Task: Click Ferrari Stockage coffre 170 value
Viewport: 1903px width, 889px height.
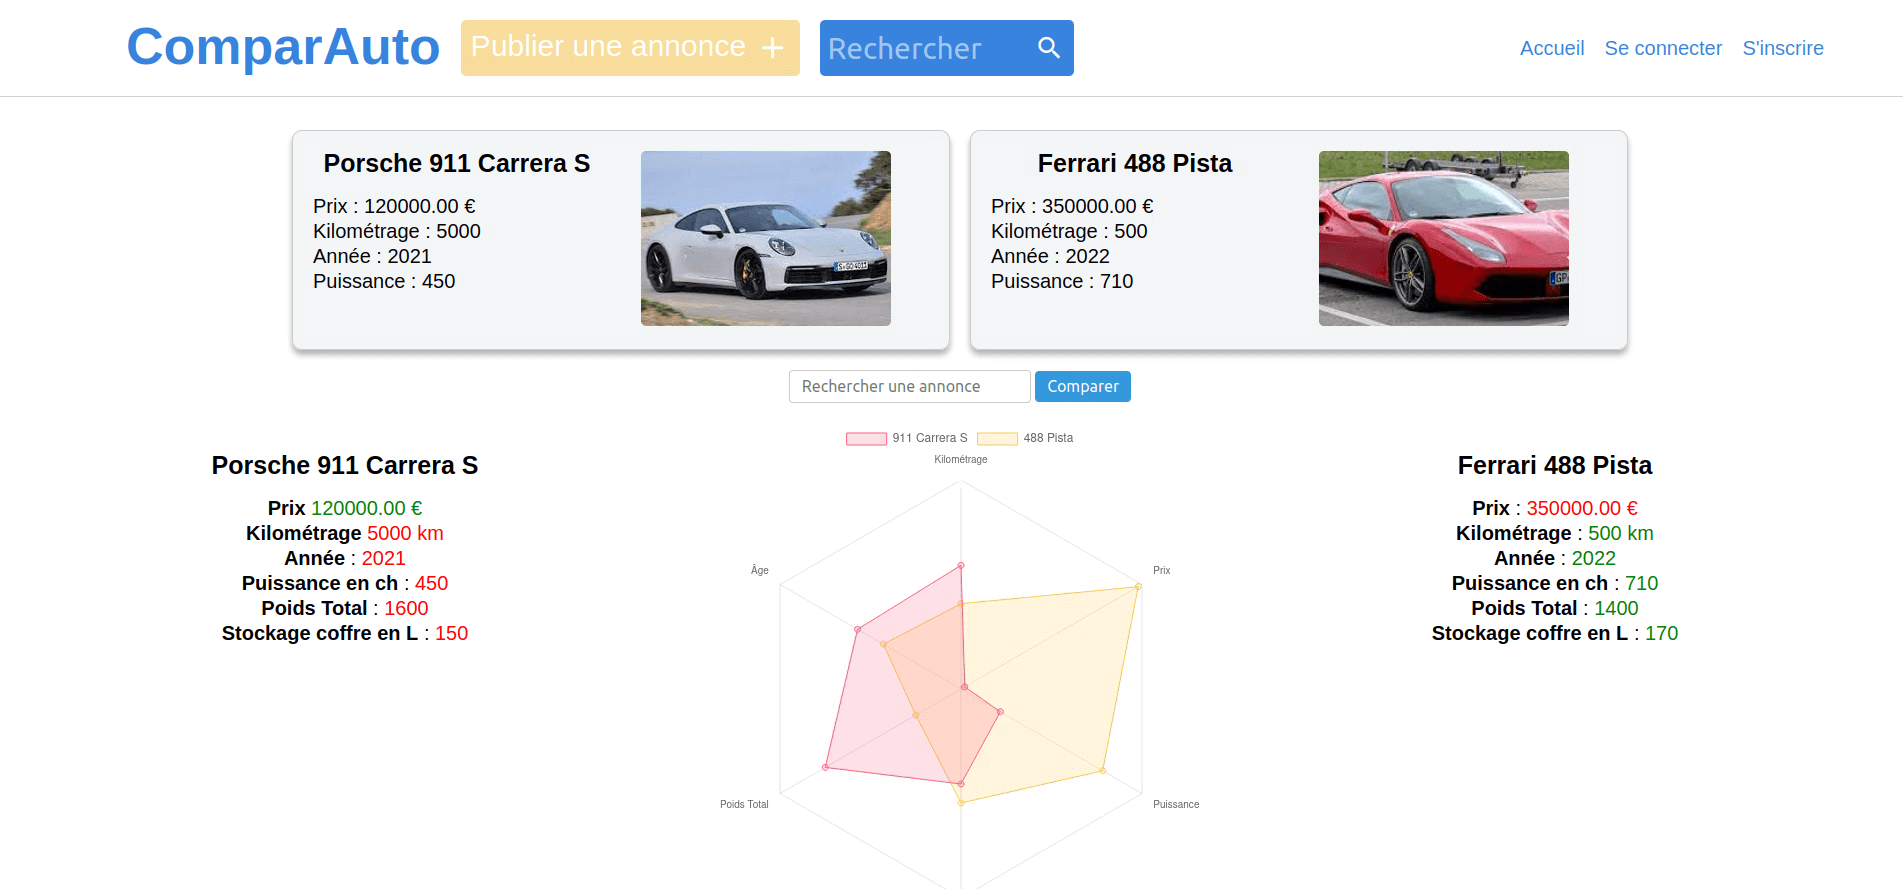Action: 1661,633
